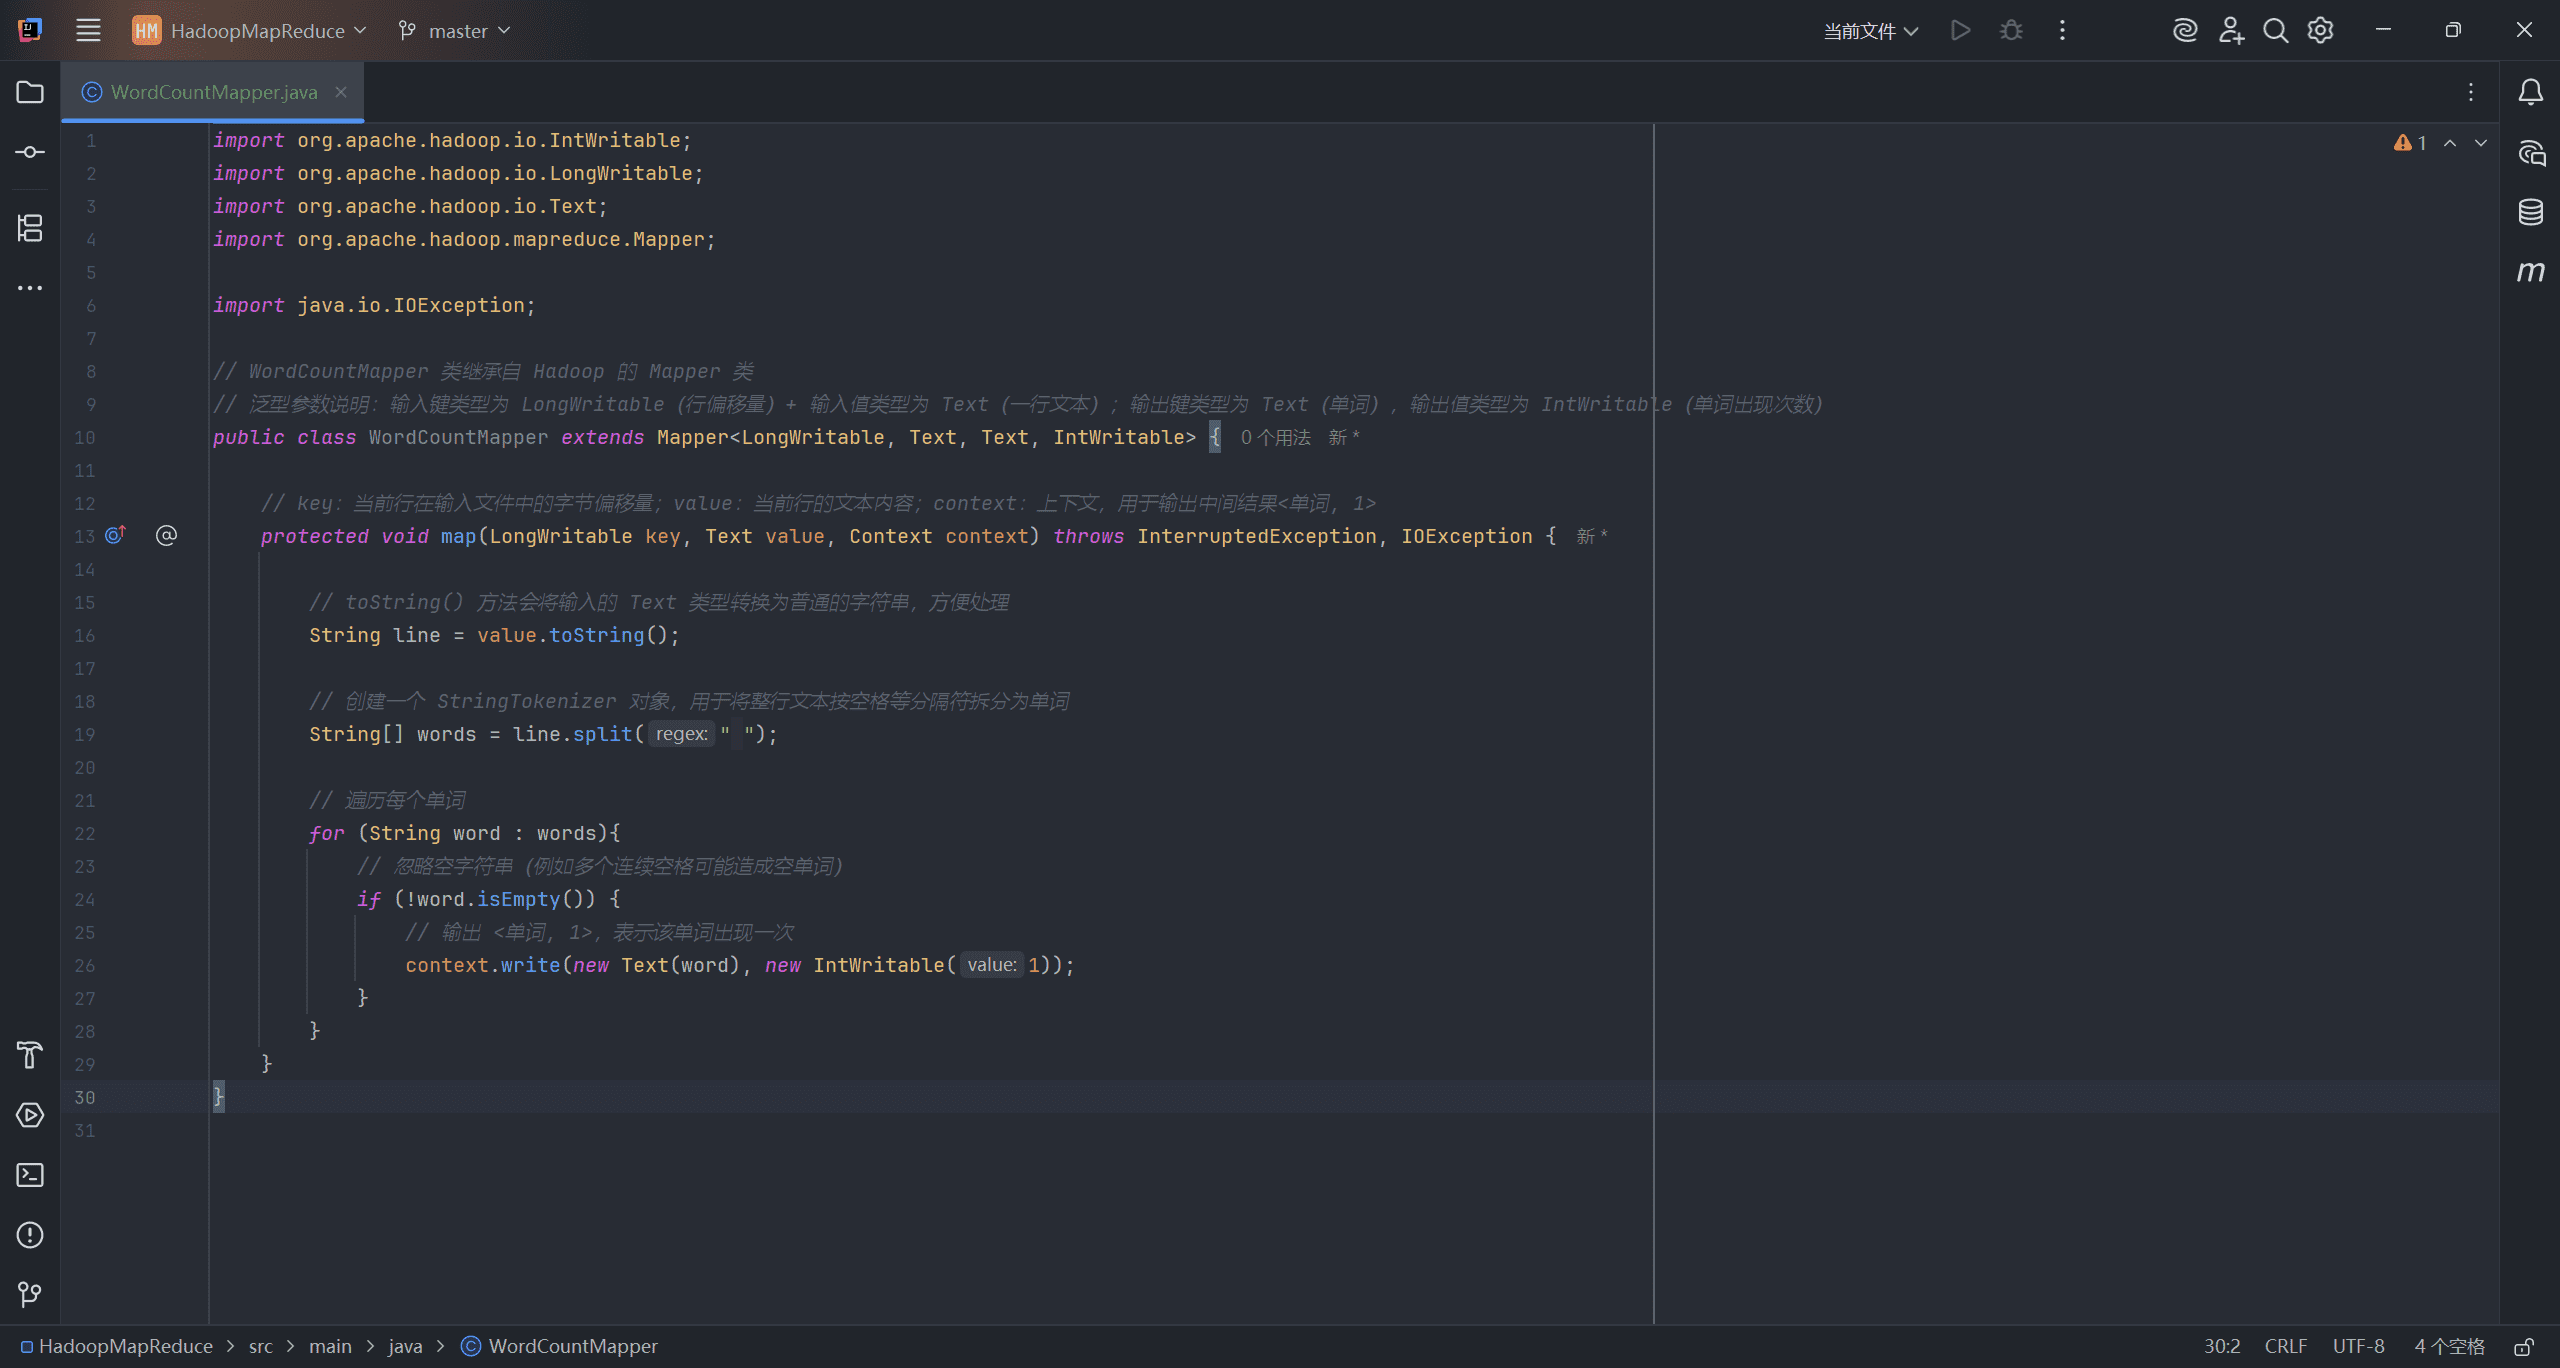The width and height of the screenshot is (2560, 1368).
Task: Open the Build hammer tool window
Action: 30,1055
